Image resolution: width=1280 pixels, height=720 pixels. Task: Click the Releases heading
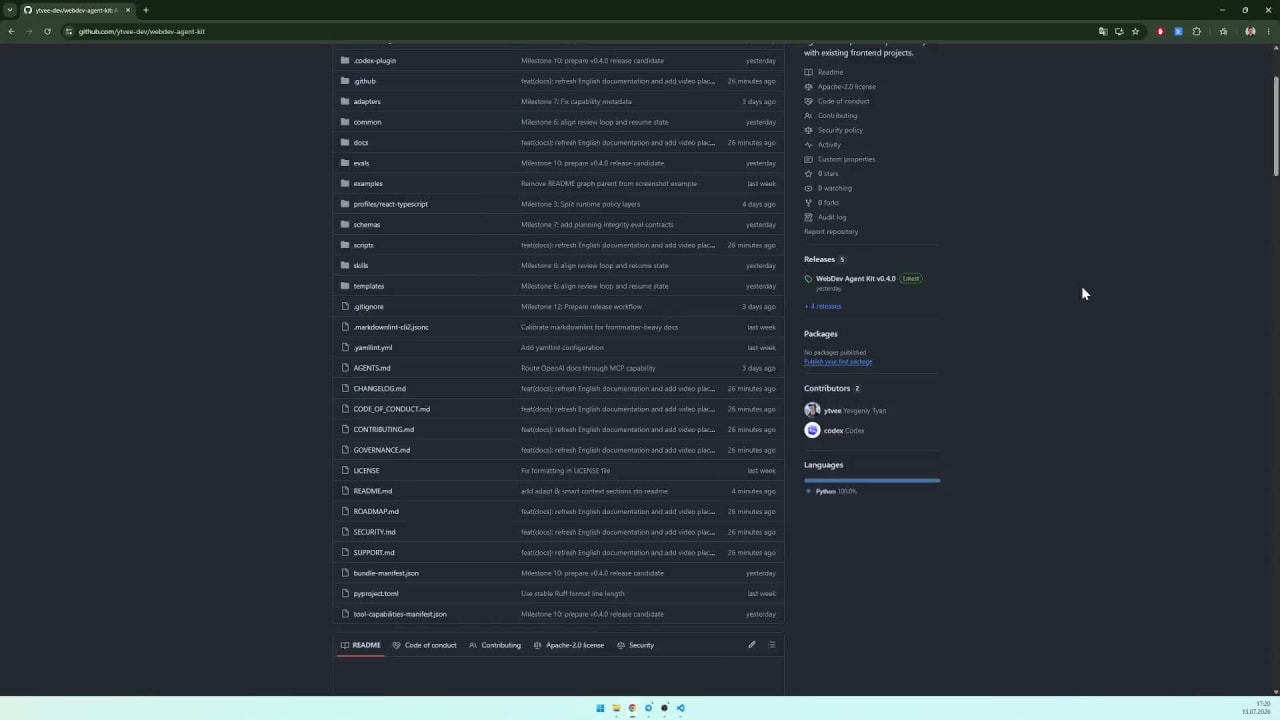[x=819, y=259]
